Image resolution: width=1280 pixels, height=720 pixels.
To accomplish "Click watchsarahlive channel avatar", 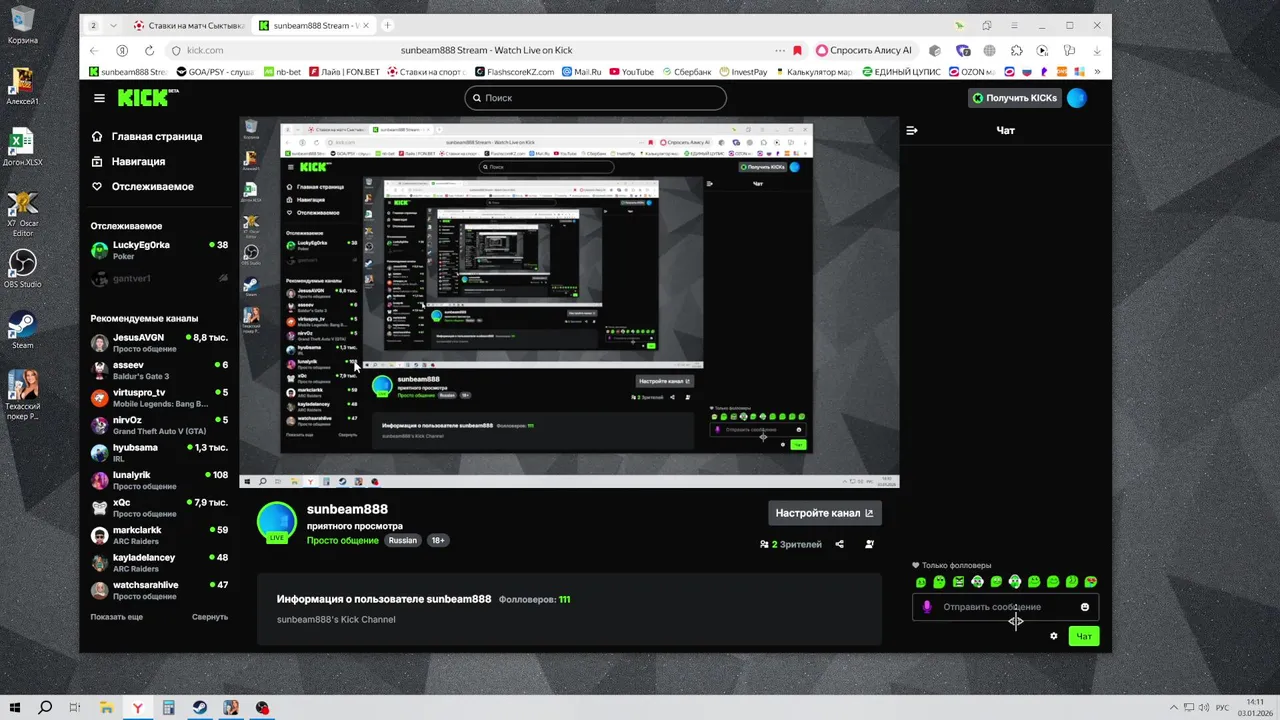I will tap(100, 591).
